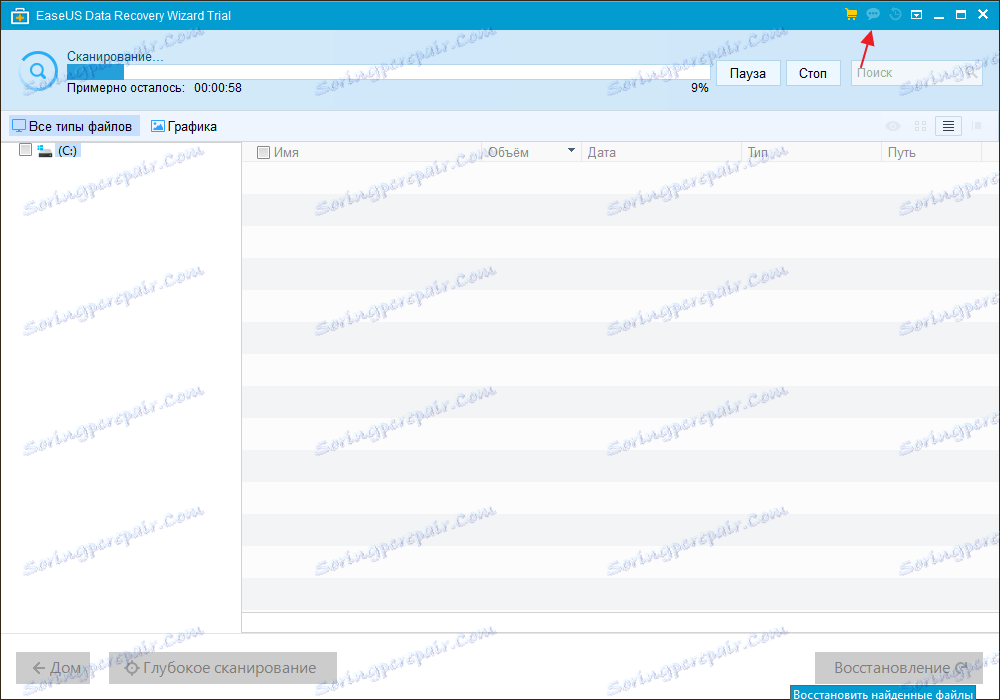
Task: Focus the Поиск search field
Action: tap(916, 73)
